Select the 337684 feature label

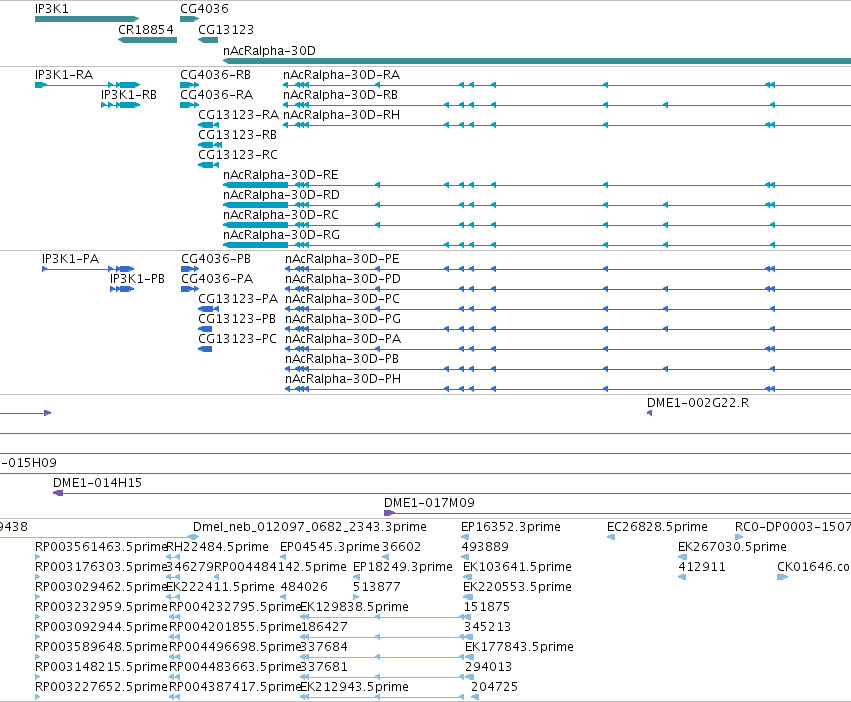pyautogui.click(x=324, y=647)
